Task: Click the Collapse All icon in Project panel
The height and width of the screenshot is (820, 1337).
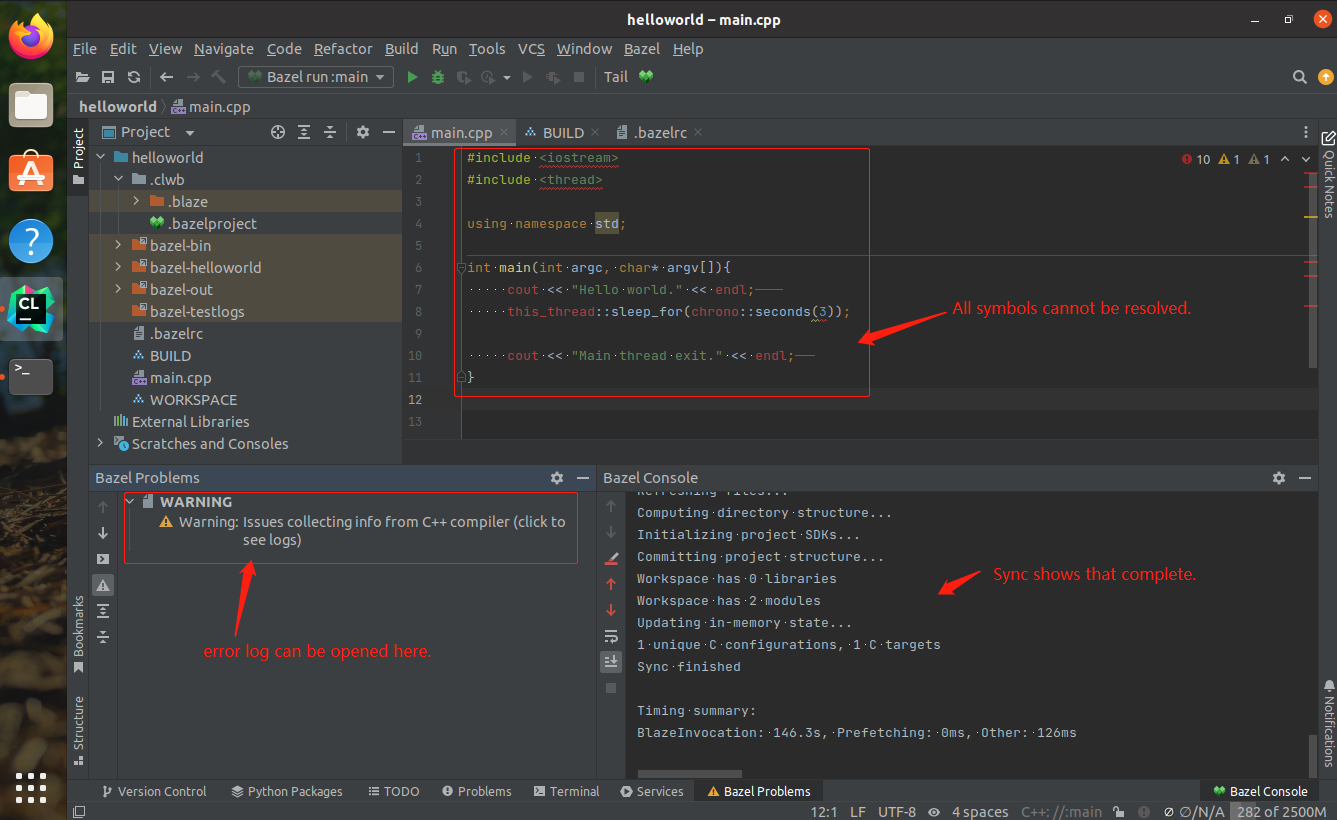Action: click(x=330, y=131)
